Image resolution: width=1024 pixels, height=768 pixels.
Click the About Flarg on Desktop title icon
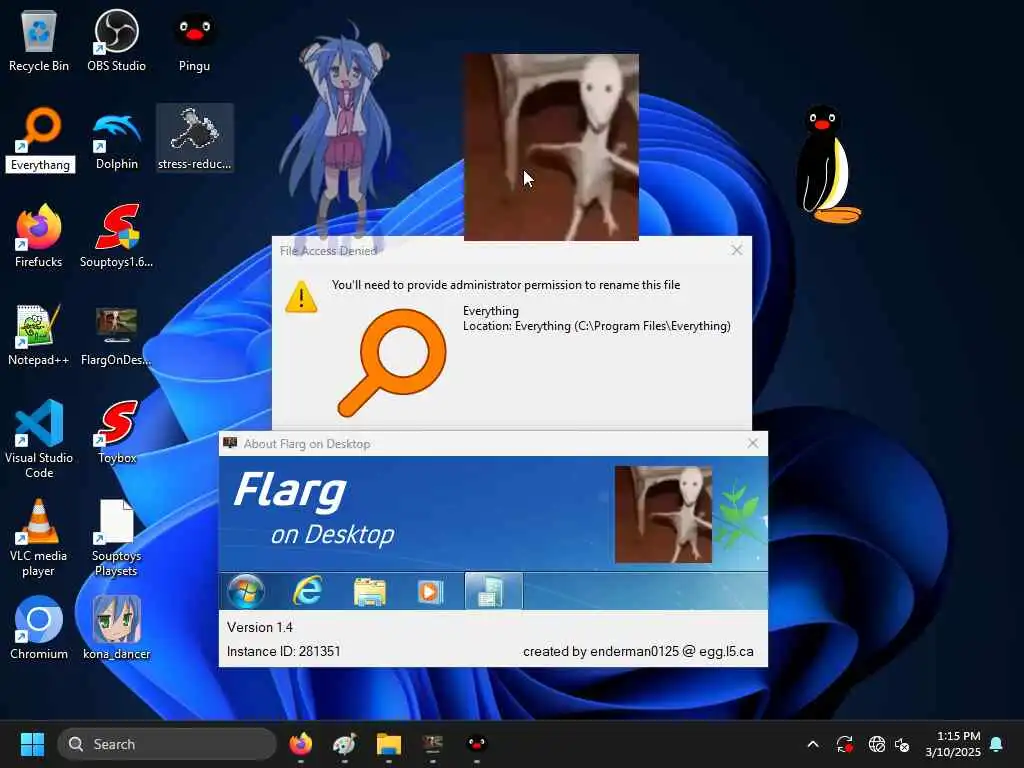point(230,443)
